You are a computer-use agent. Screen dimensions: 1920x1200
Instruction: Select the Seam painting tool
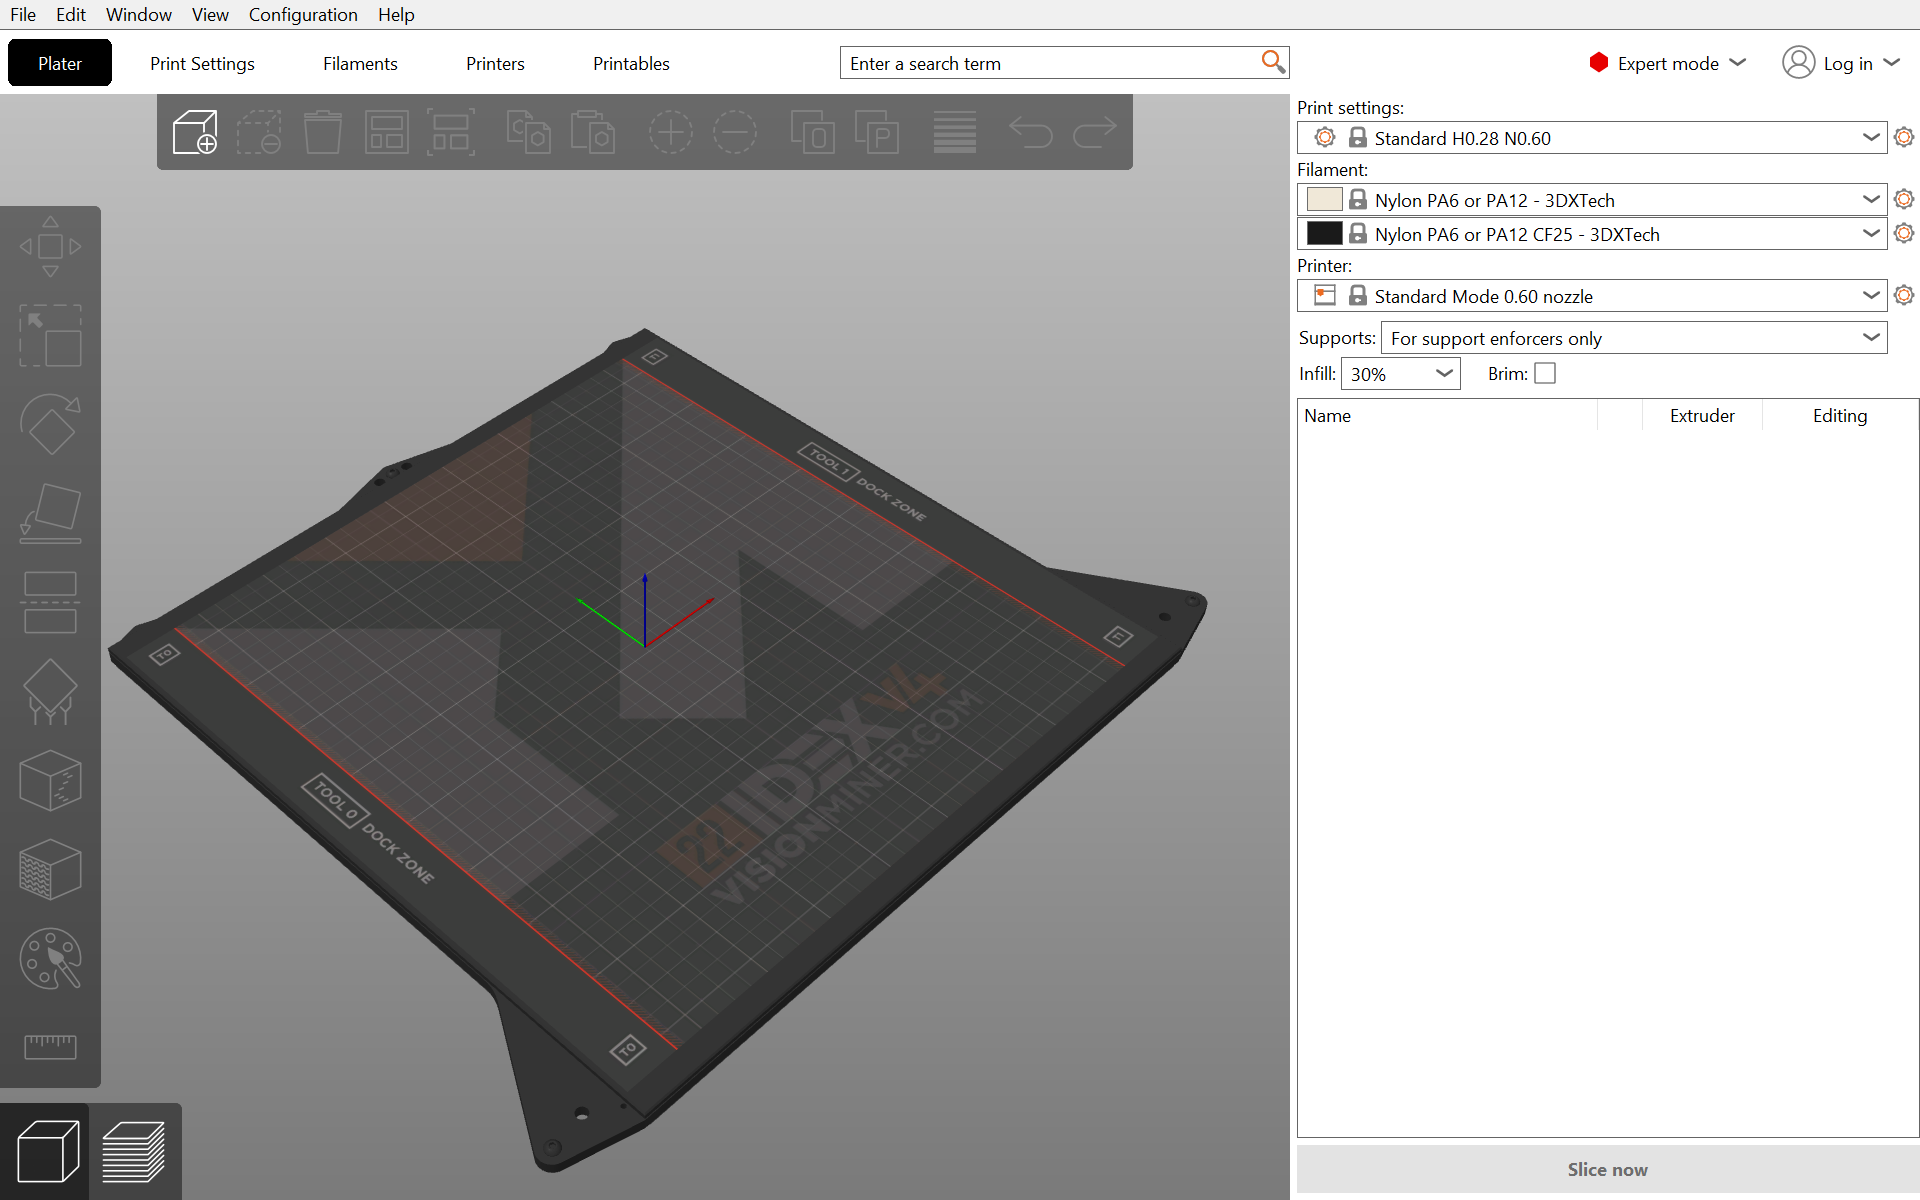(50, 781)
